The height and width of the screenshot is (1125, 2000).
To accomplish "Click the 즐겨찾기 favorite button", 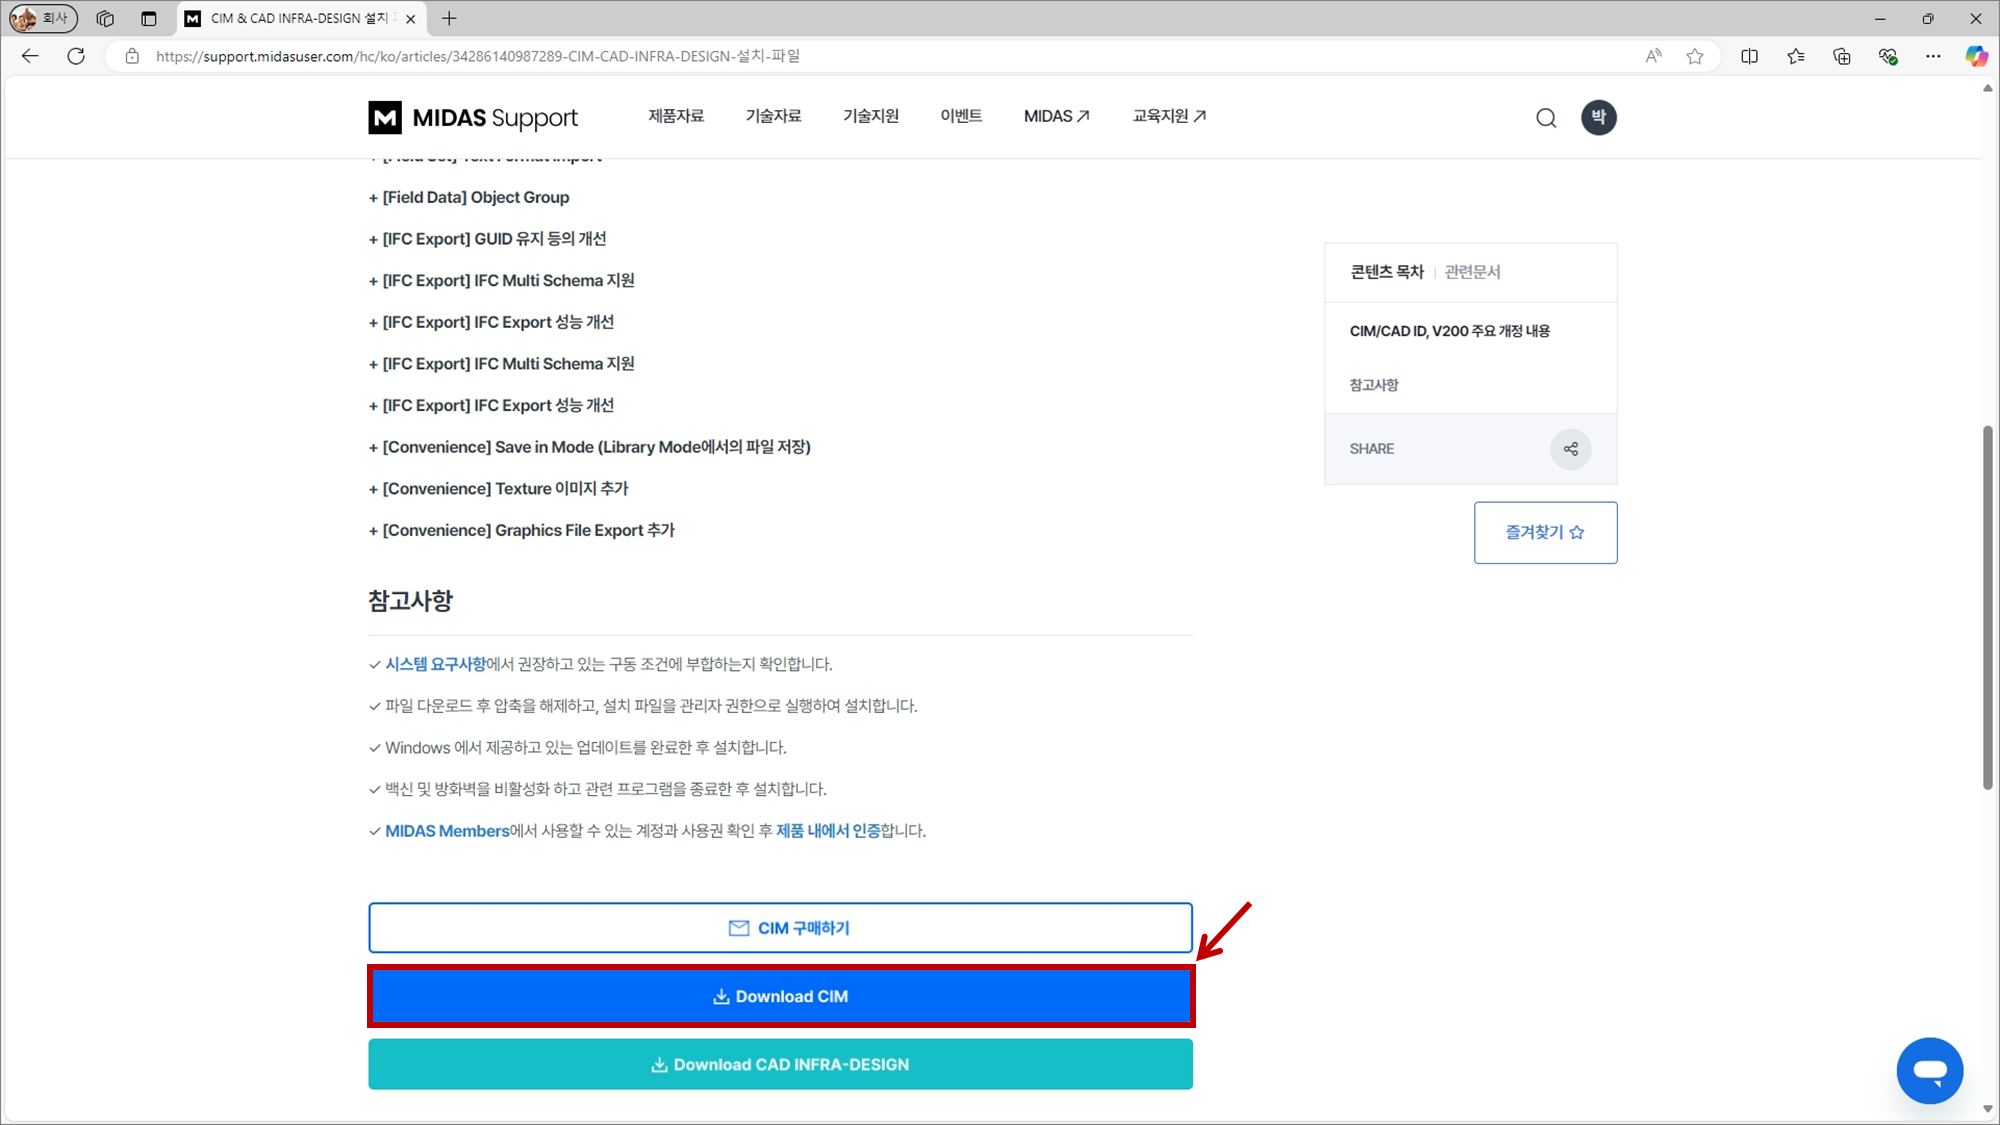I will click(x=1545, y=532).
